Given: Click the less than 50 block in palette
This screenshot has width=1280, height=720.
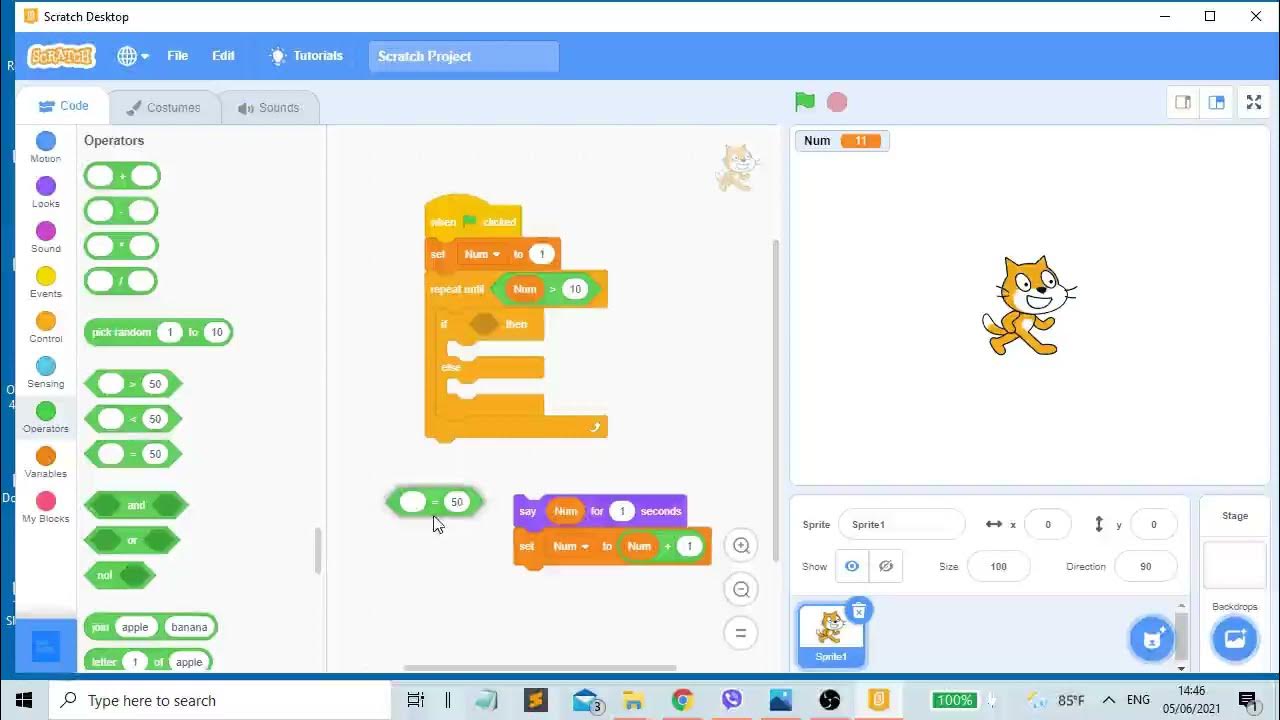Looking at the screenshot, I should (x=133, y=419).
